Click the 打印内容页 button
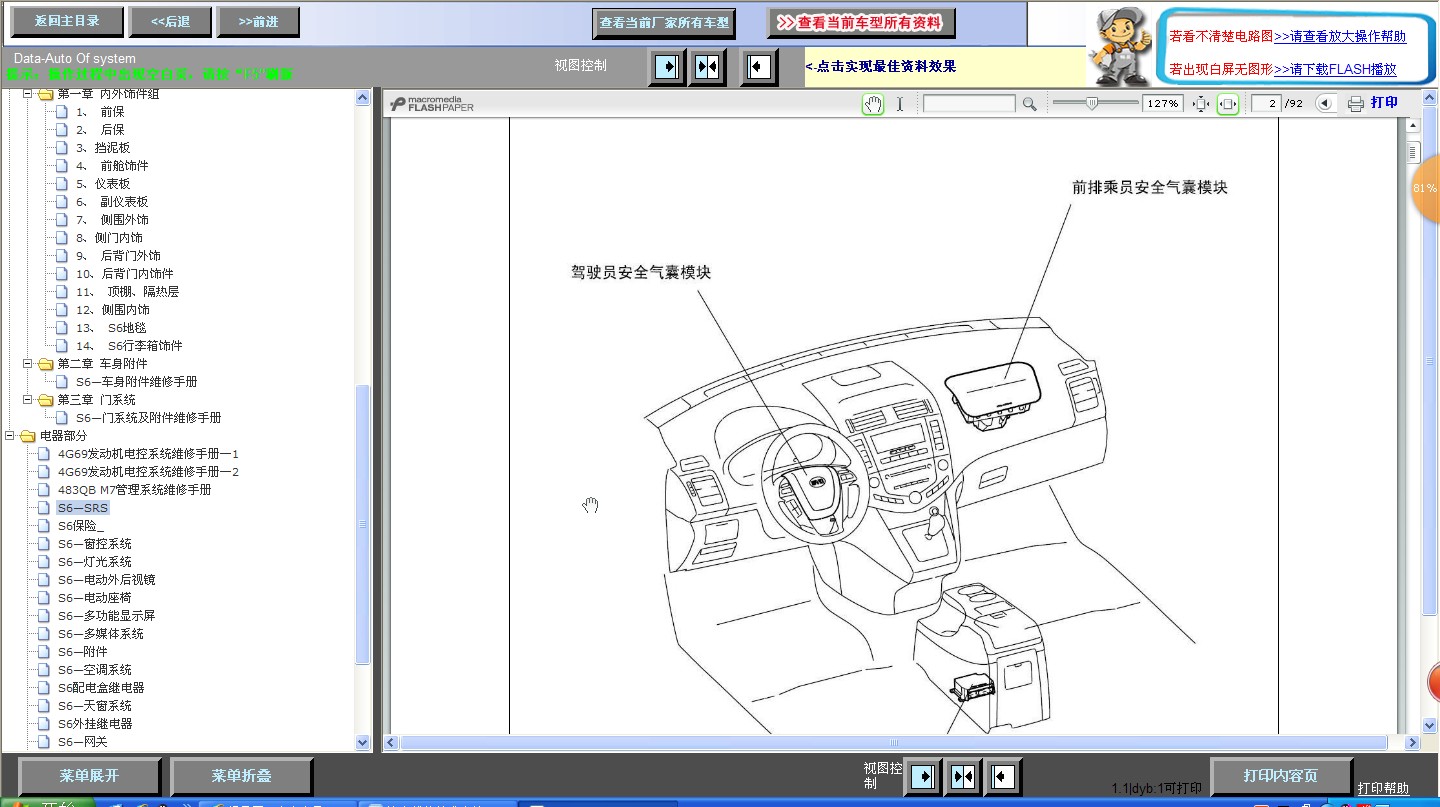The height and width of the screenshot is (807, 1440). 1281,776
